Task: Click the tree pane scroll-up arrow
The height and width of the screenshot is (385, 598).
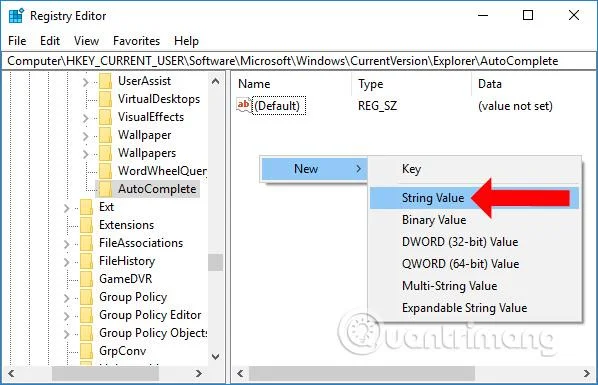Action: [x=215, y=81]
